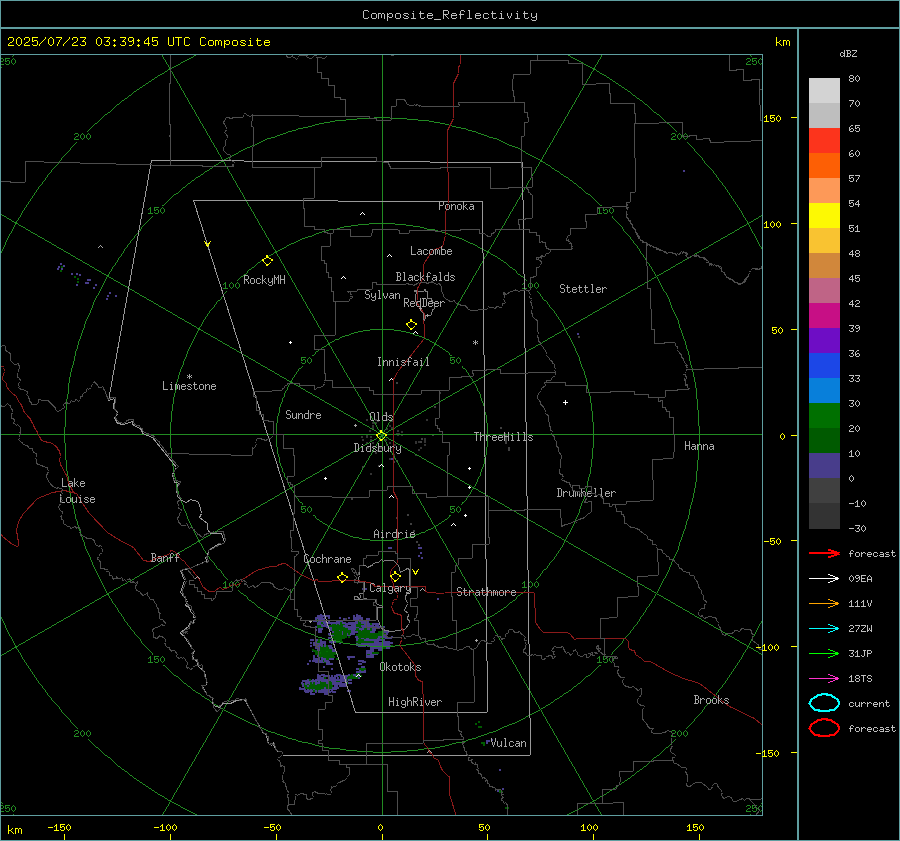Click the Calgary city label

pos(390,588)
